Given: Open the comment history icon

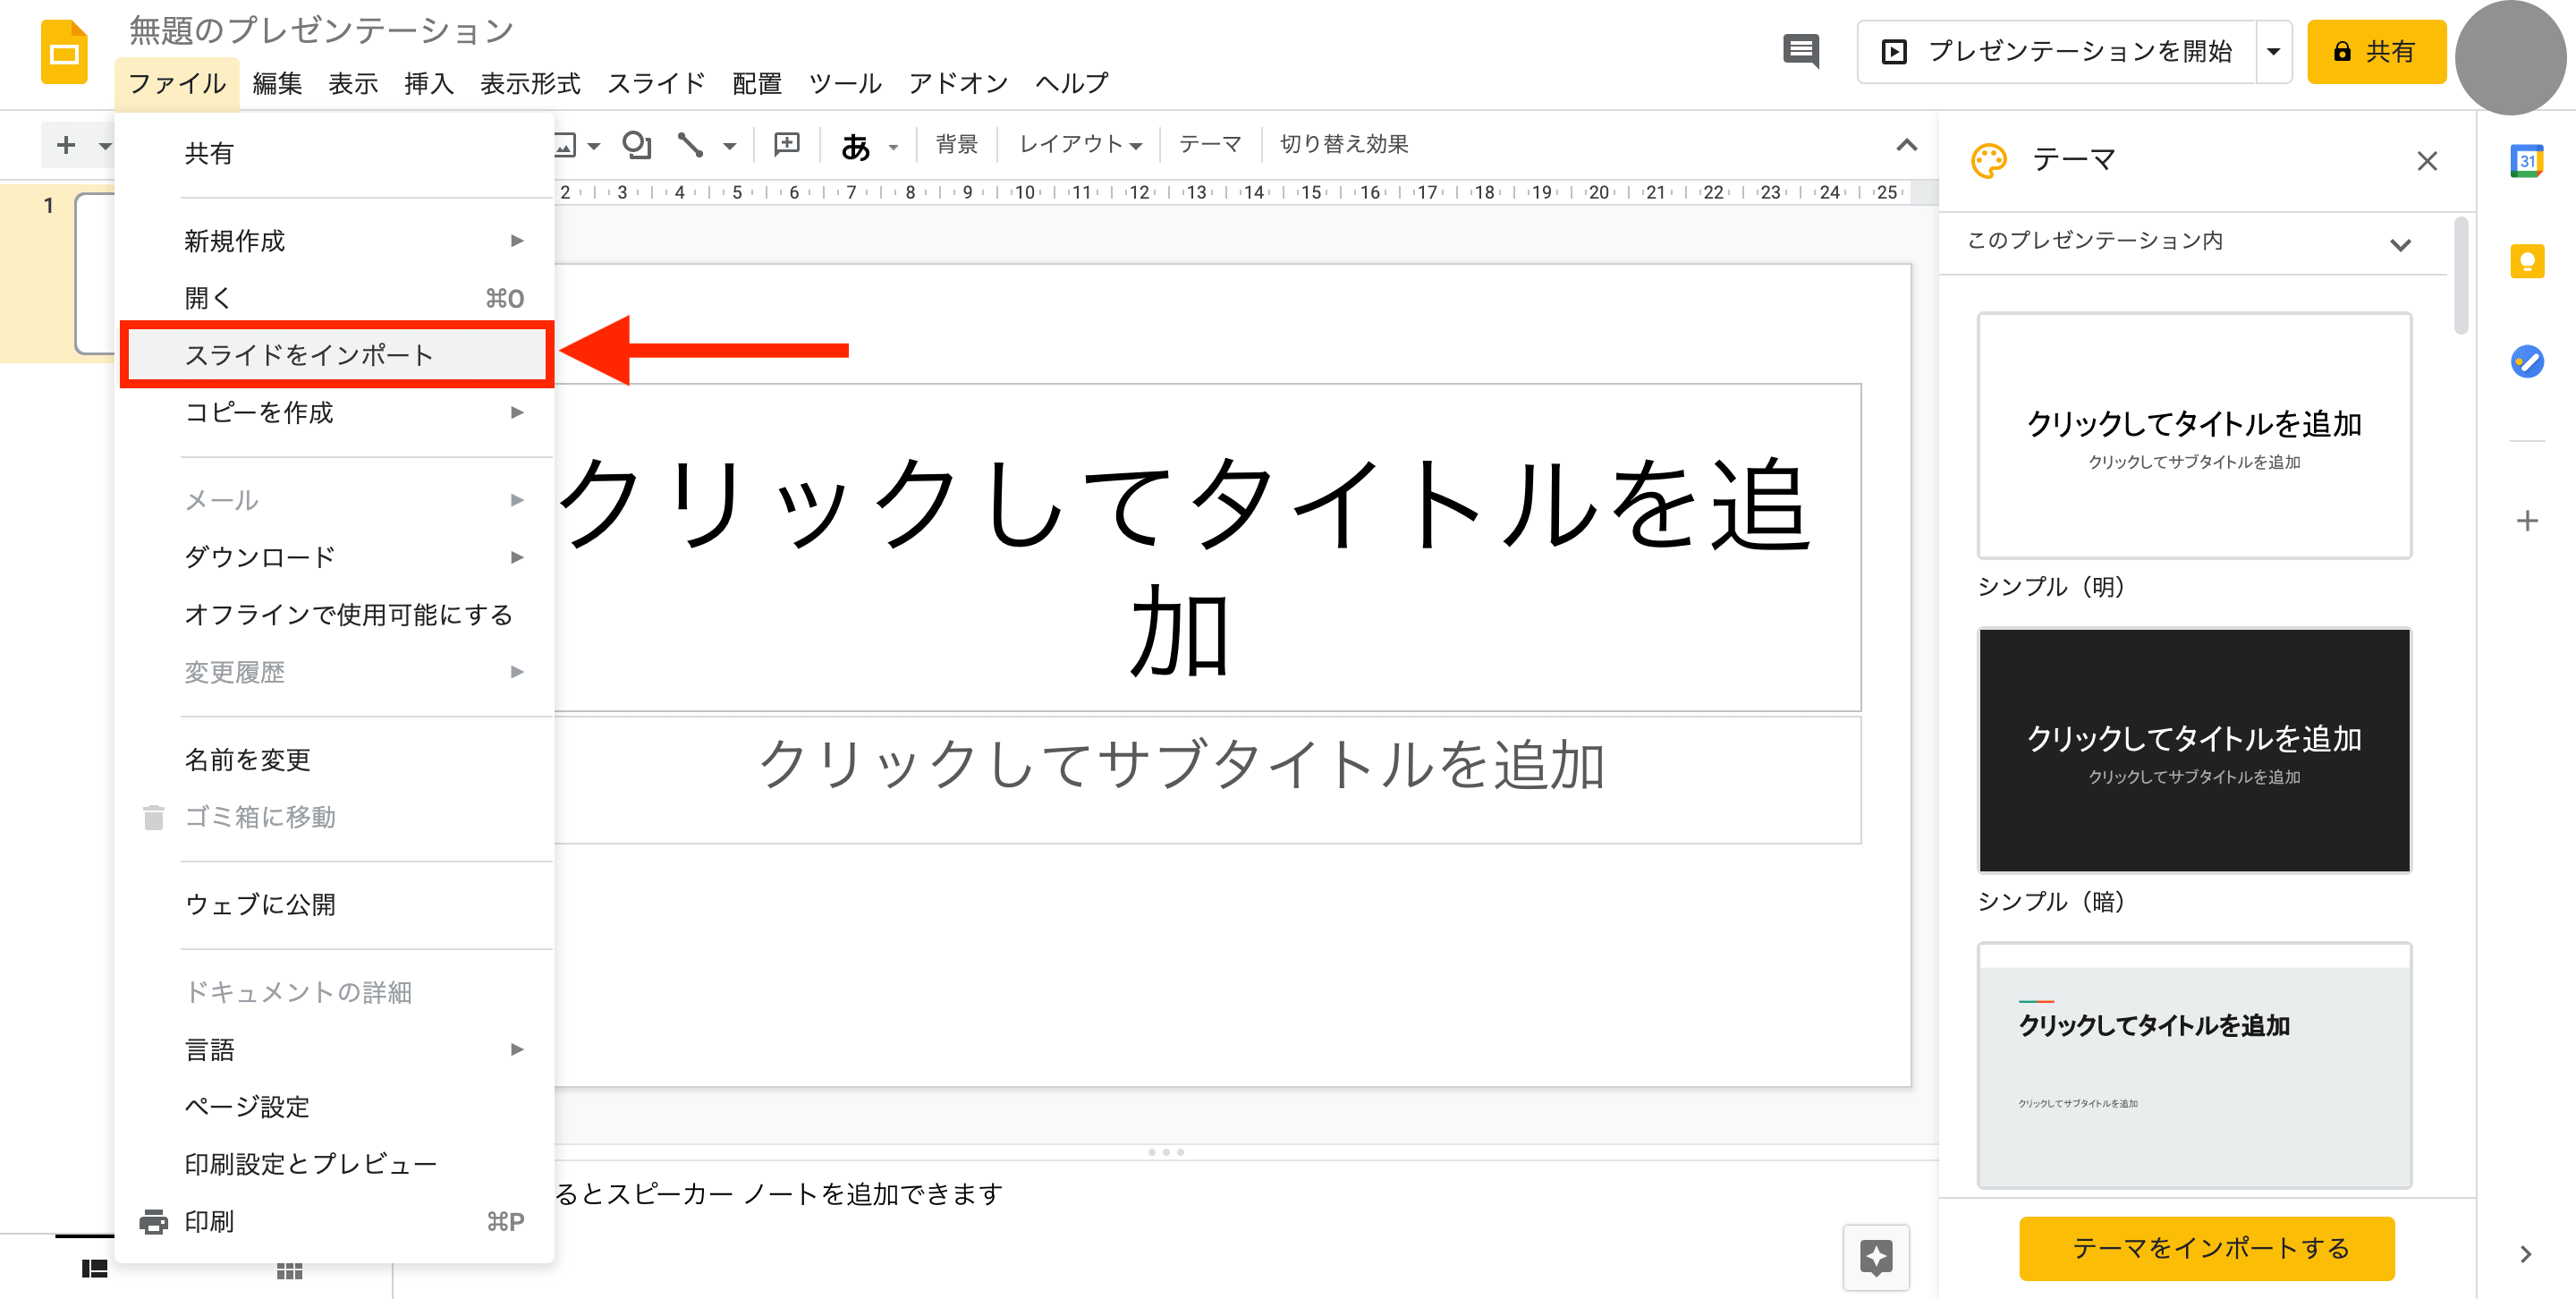Looking at the screenshot, I should 1801,51.
